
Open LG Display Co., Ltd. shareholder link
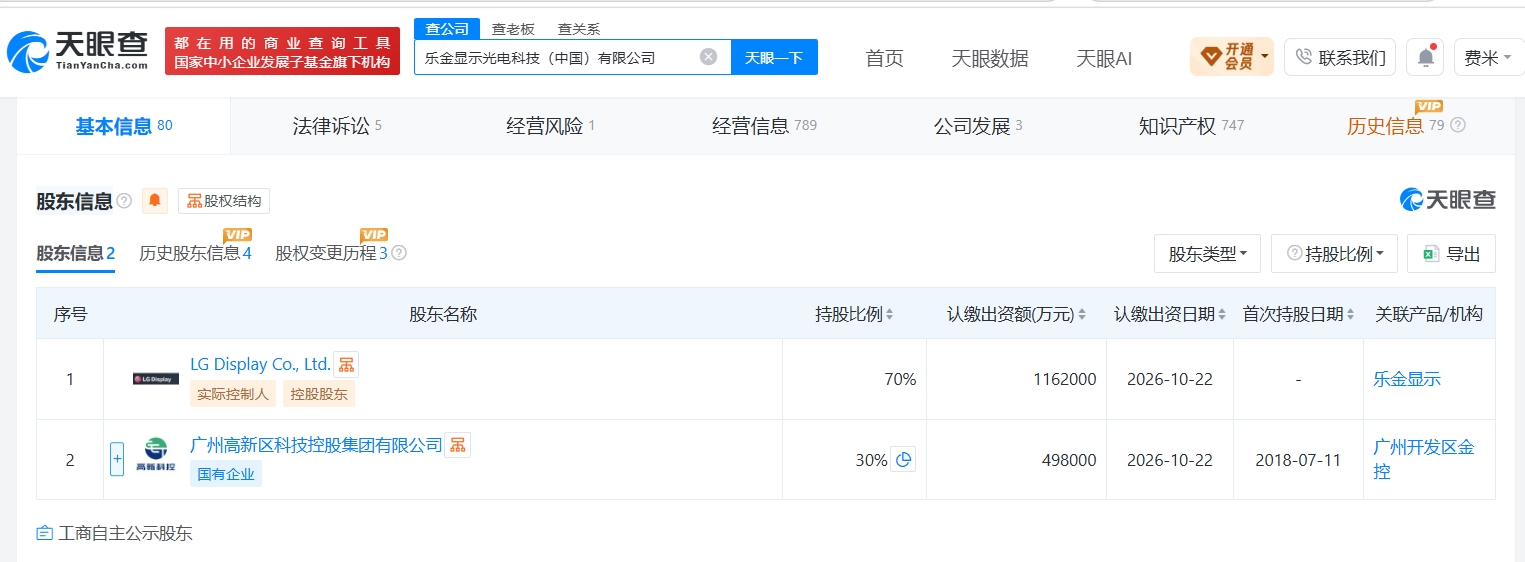click(x=260, y=364)
